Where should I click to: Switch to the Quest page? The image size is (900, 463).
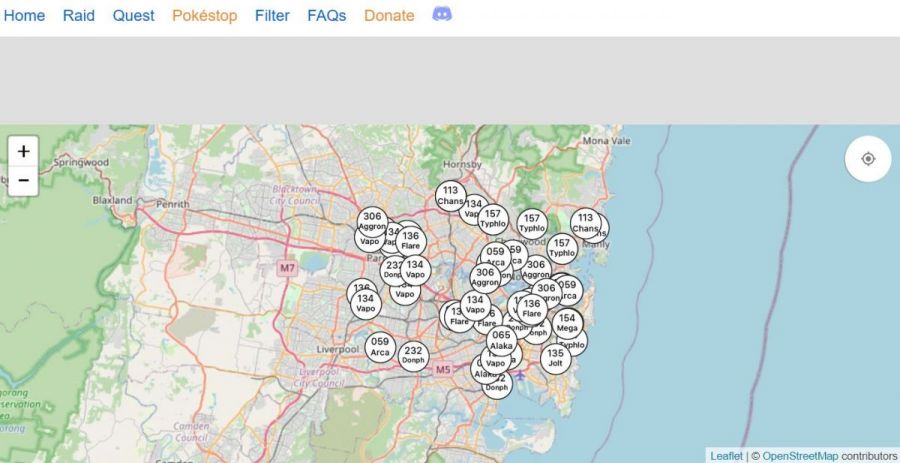pos(133,15)
